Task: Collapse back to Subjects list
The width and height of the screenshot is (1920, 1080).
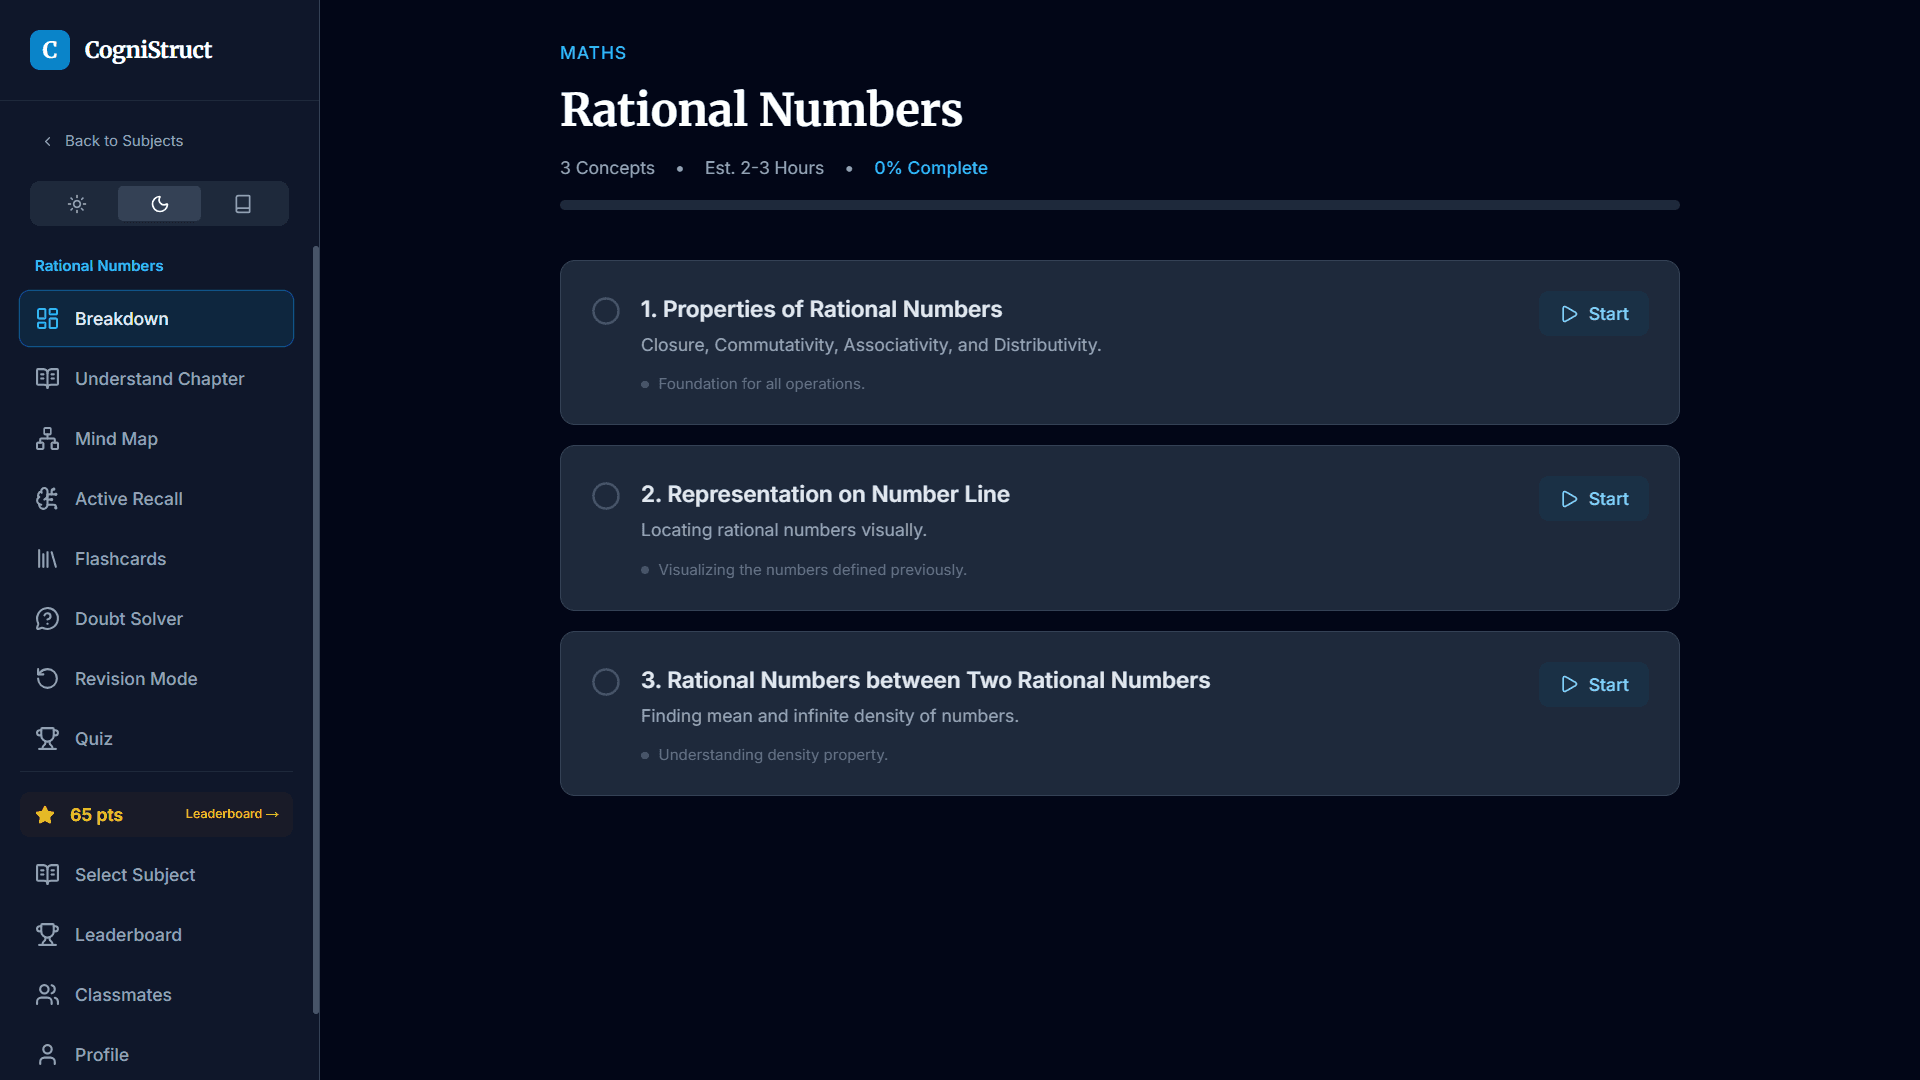Action: (113, 140)
